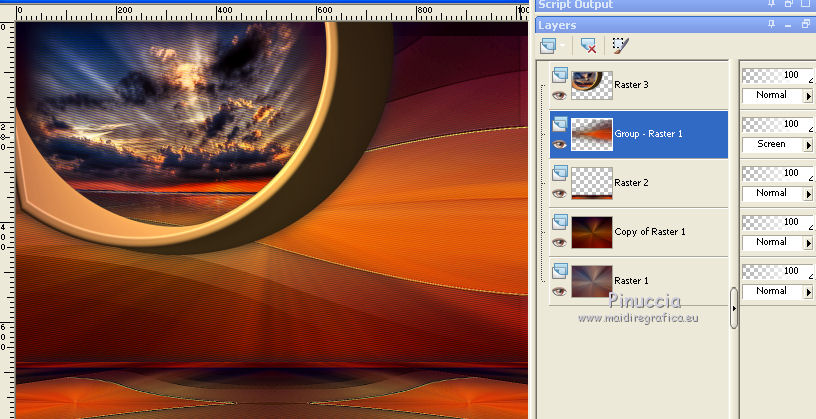Adjust the Group - Raster 1 opacity slider
The height and width of the screenshot is (419, 816).
777,124
